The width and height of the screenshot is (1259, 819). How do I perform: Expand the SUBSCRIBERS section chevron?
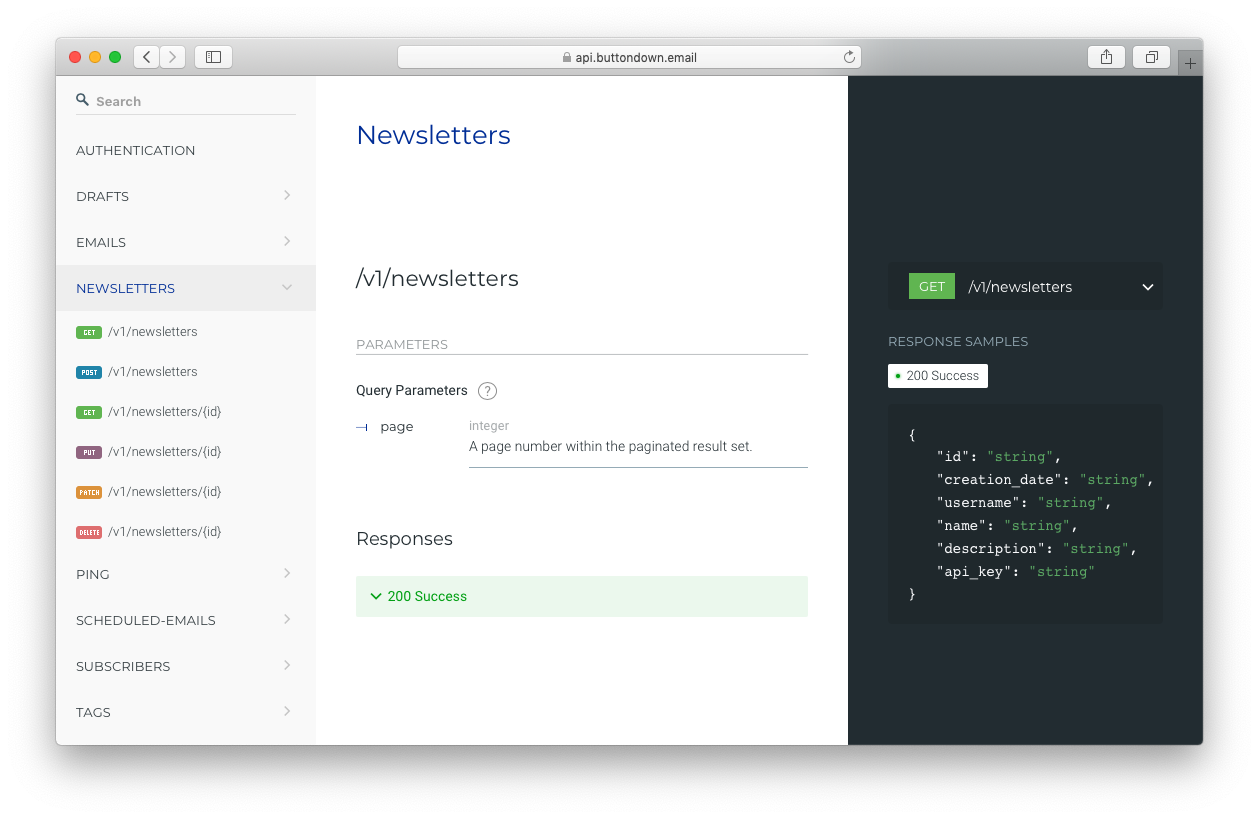coord(287,665)
